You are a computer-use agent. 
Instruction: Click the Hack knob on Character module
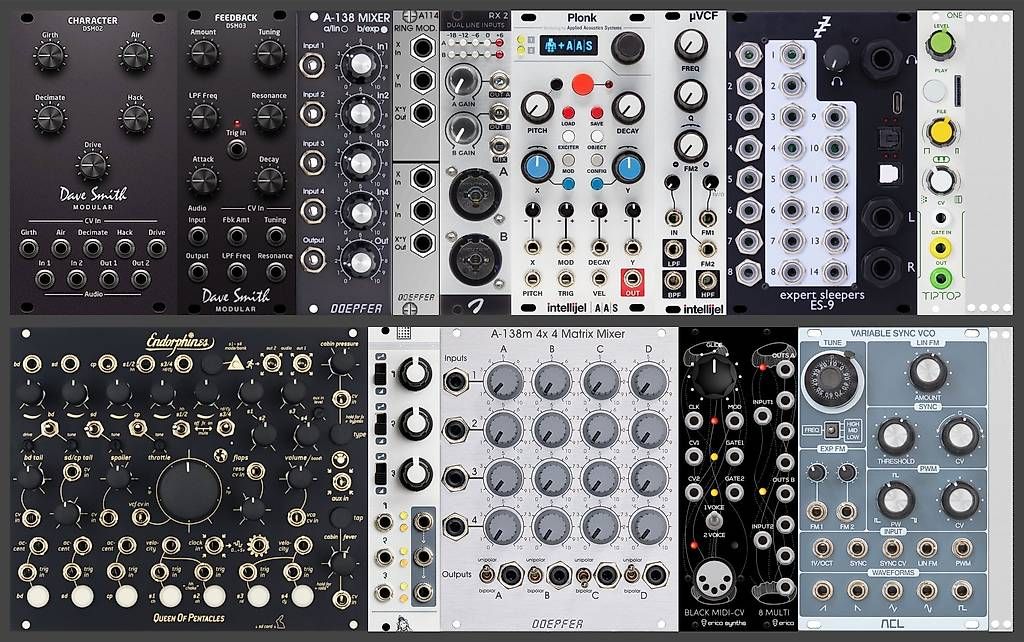coord(135,118)
